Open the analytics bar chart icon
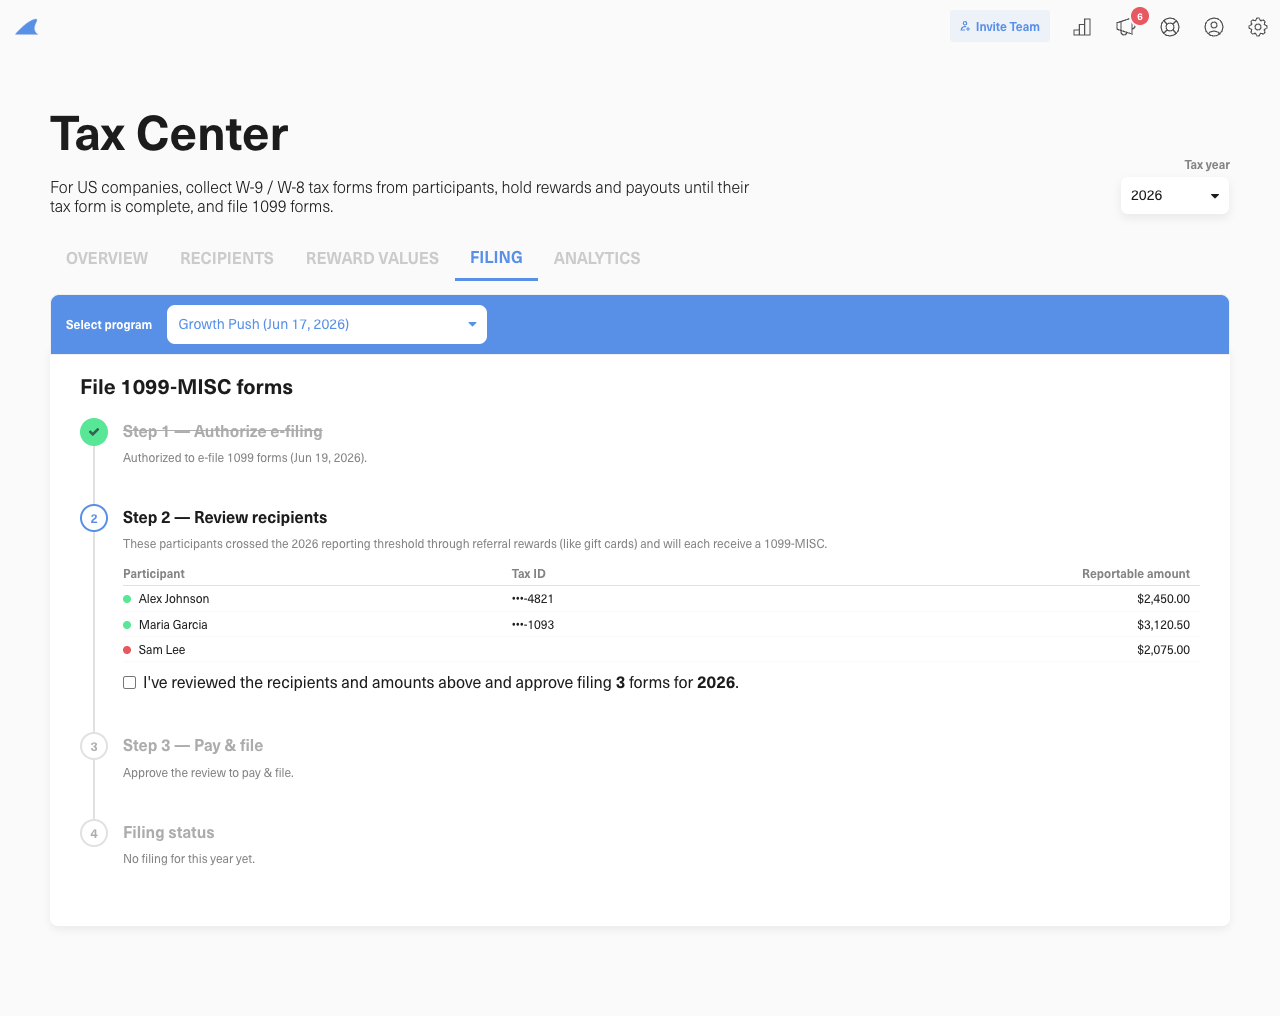 [1082, 27]
